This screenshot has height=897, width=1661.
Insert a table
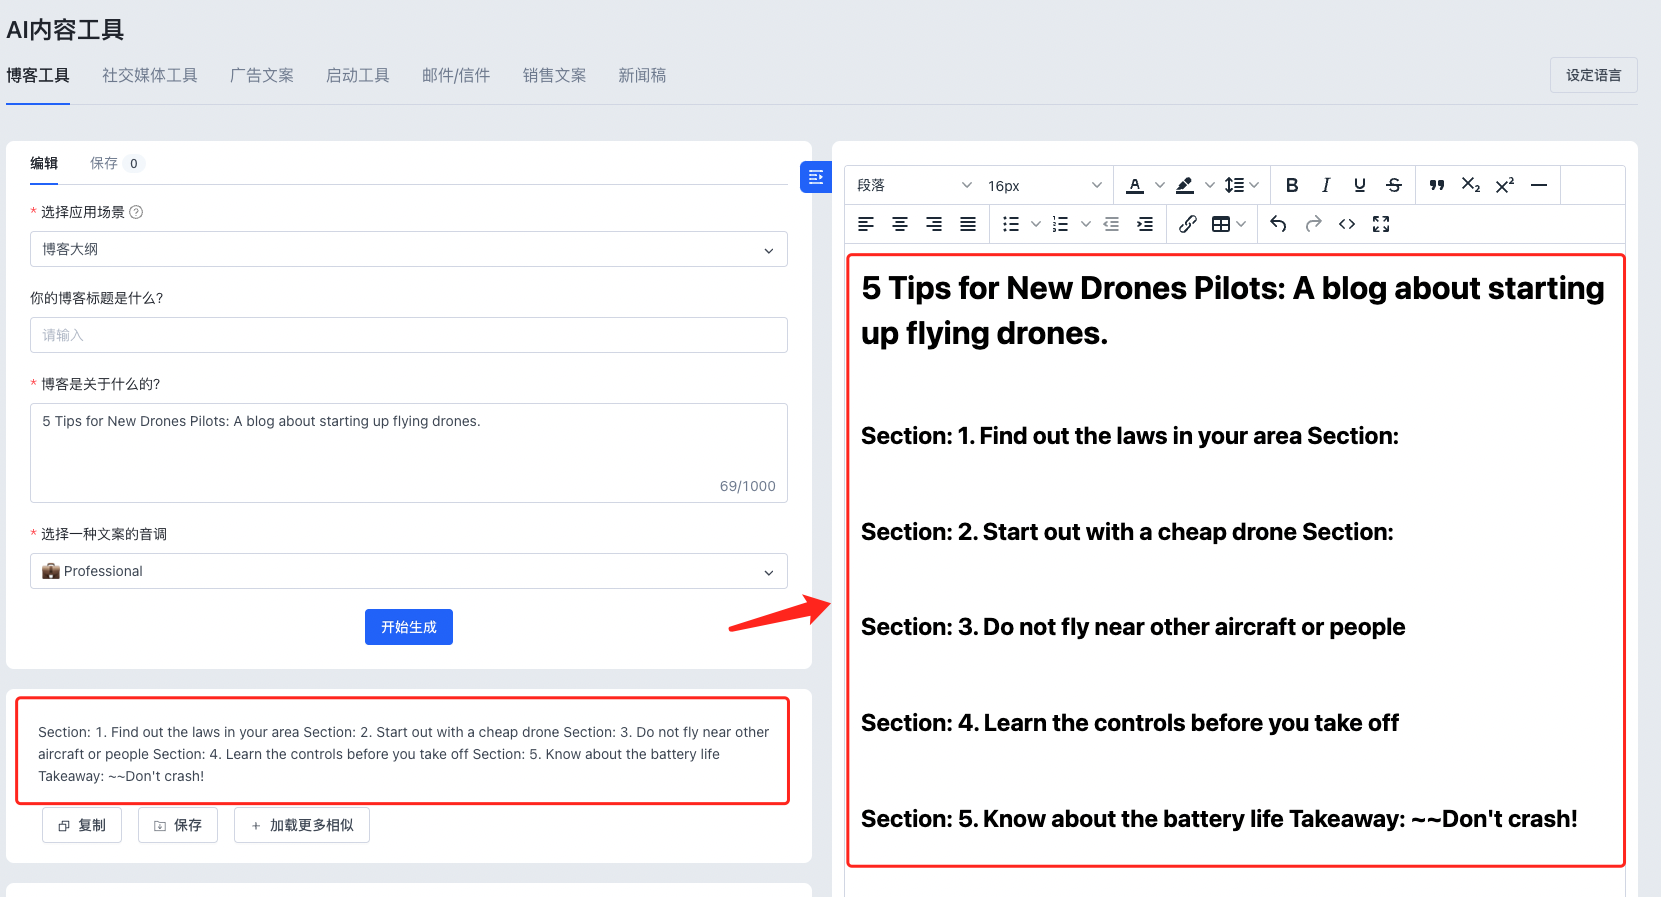point(1221,224)
